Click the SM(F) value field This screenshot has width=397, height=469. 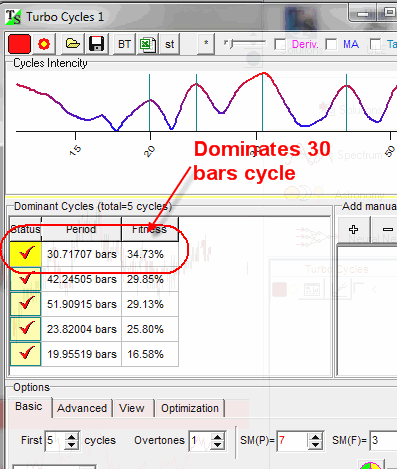click(383, 440)
